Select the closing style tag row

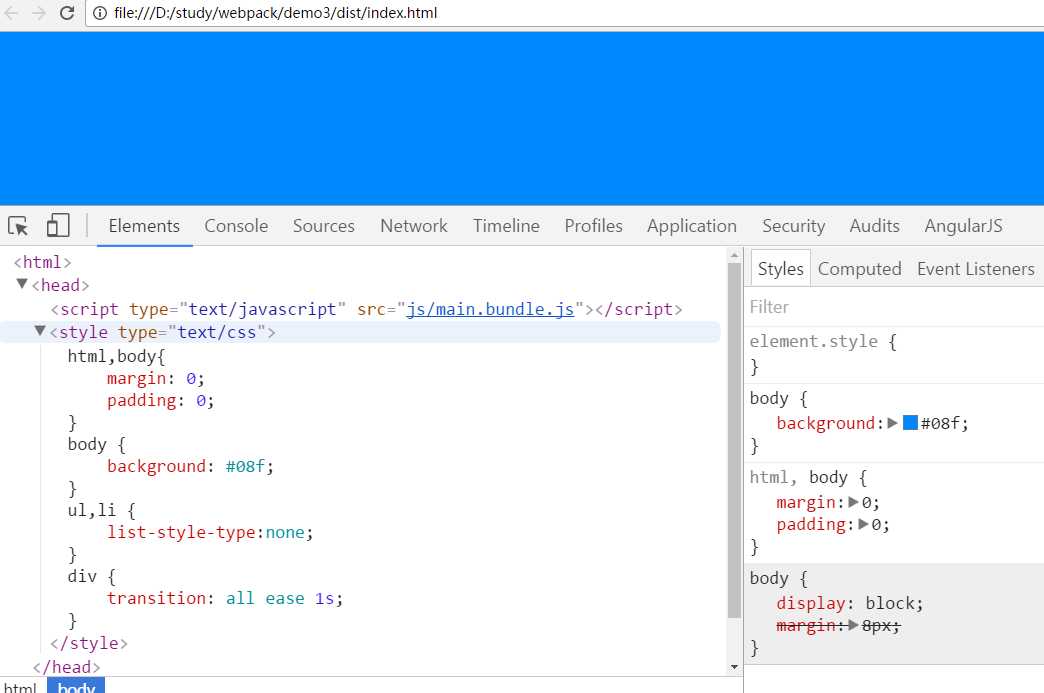coord(89,643)
